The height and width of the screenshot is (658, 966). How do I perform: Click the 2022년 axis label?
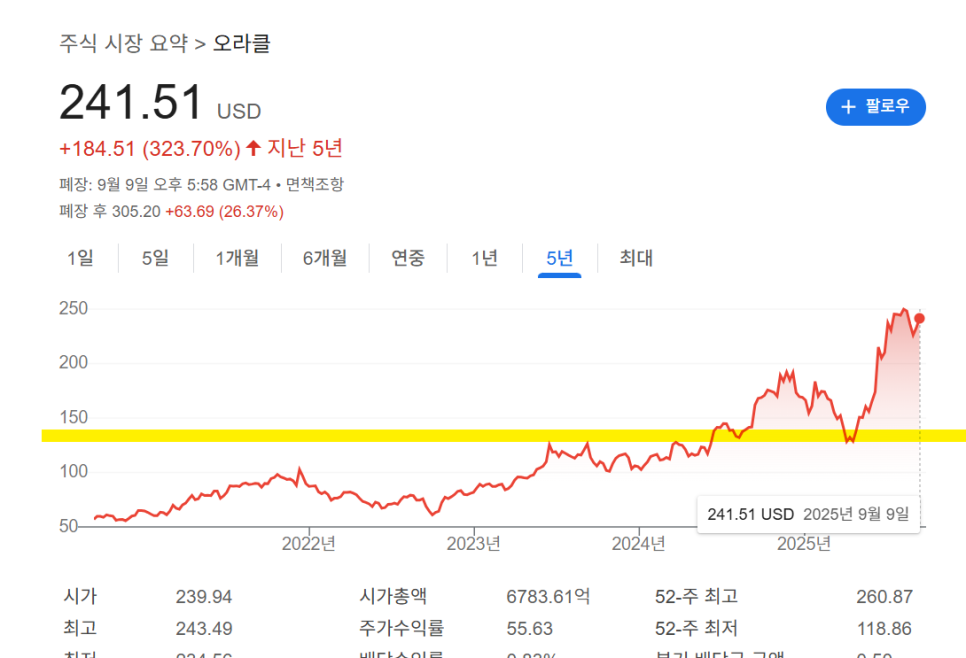coord(309,543)
